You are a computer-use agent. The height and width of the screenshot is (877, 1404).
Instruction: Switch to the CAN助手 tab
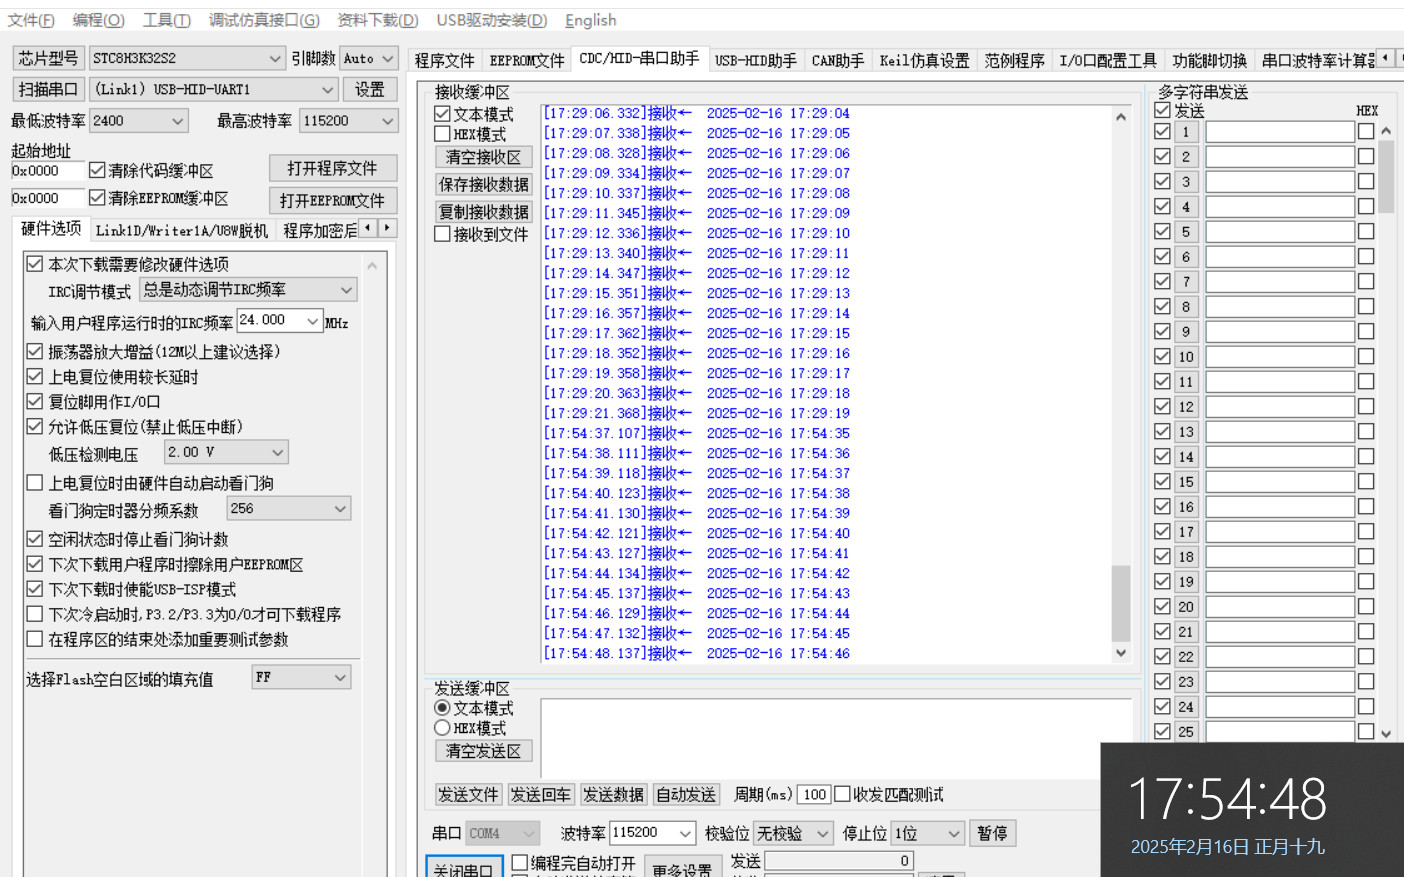[x=837, y=61]
